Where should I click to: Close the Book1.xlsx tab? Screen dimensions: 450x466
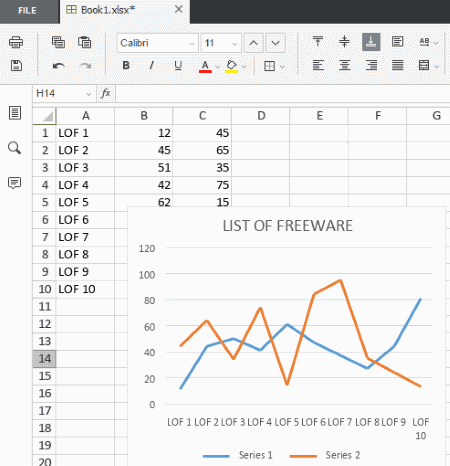(x=179, y=9)
